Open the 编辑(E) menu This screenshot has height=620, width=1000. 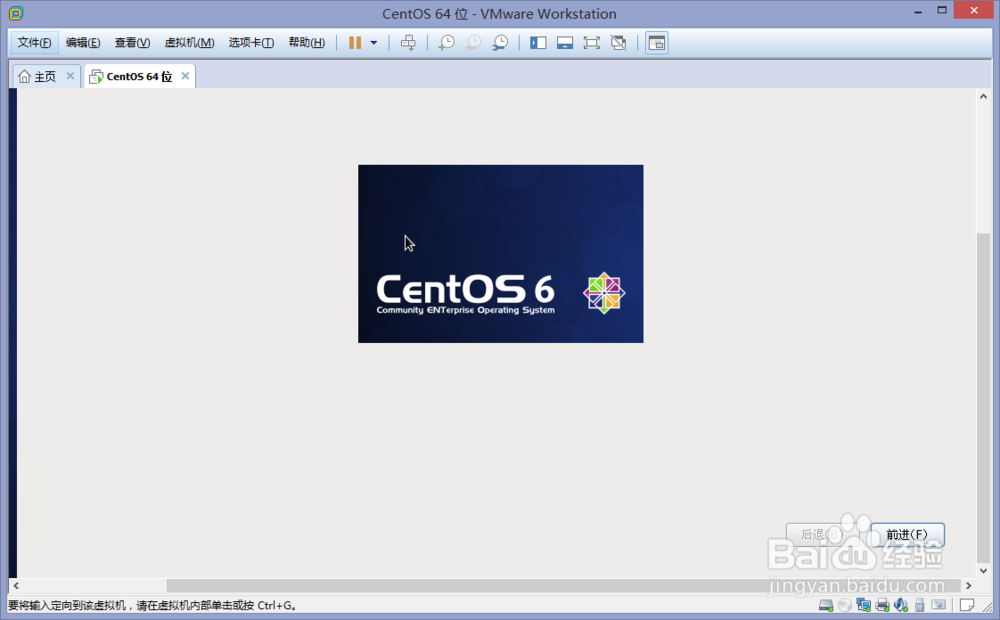coord(83,43)
